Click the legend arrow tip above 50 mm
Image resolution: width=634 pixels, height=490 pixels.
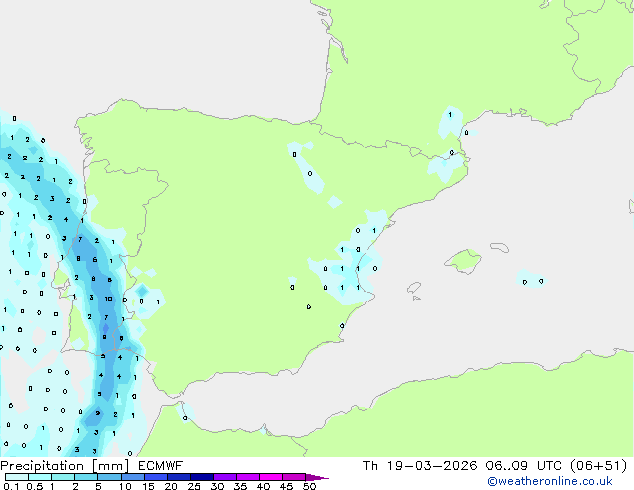(x=317, y=477)
